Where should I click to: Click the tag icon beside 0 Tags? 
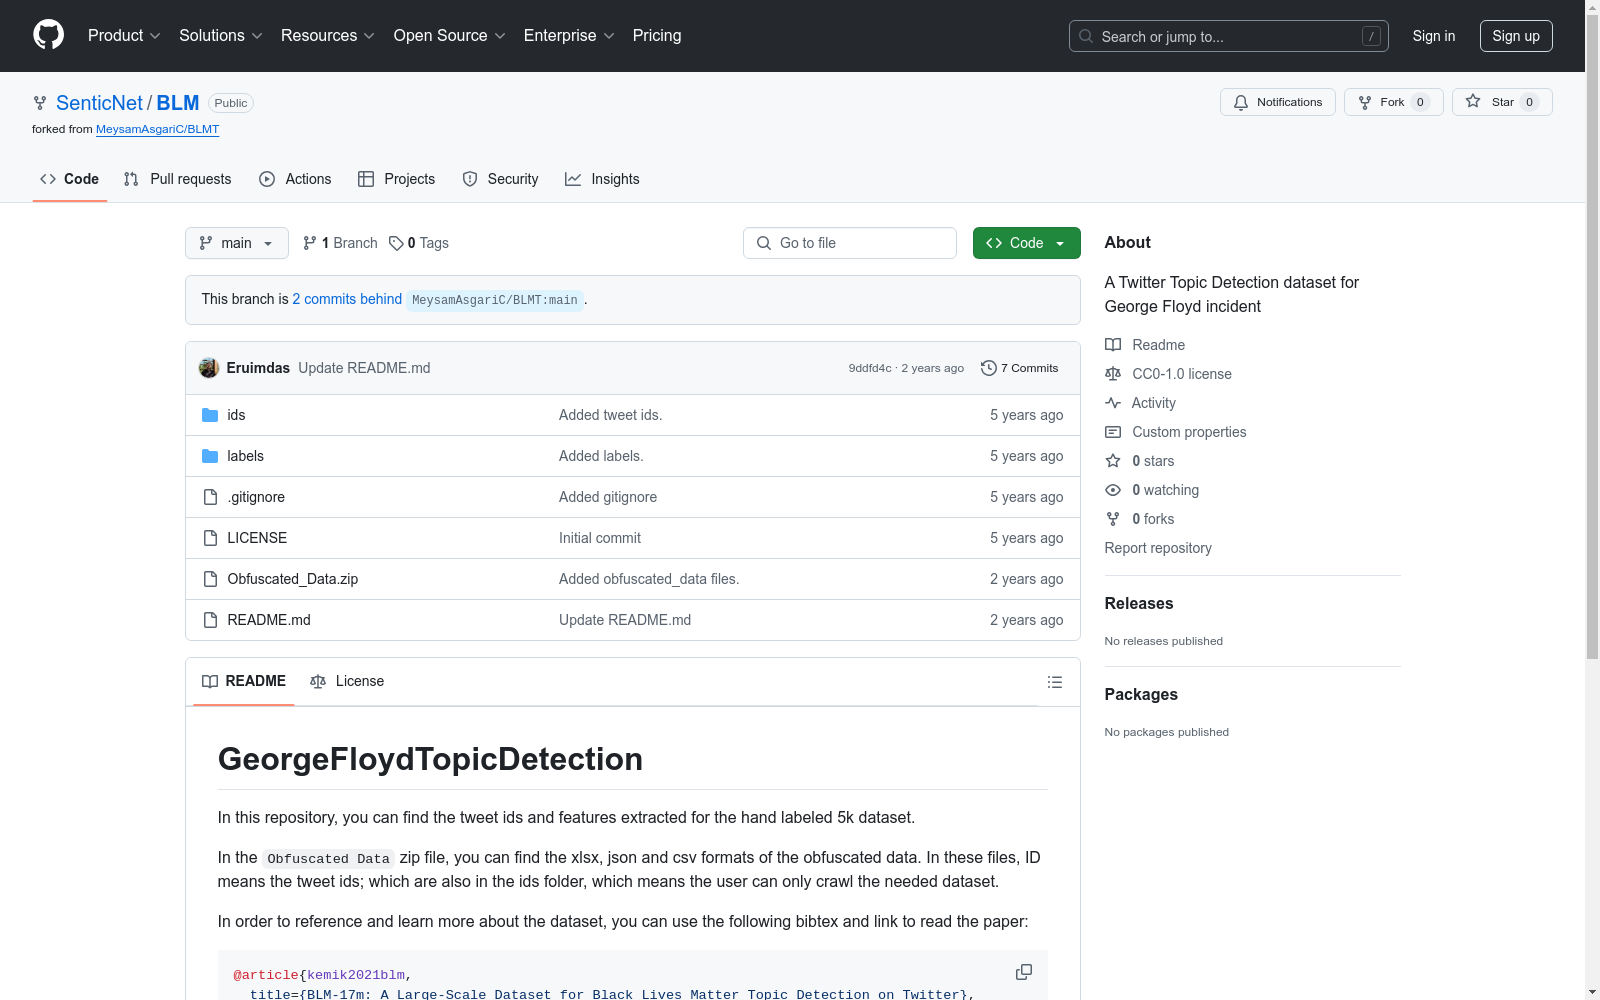coord(396,243)
